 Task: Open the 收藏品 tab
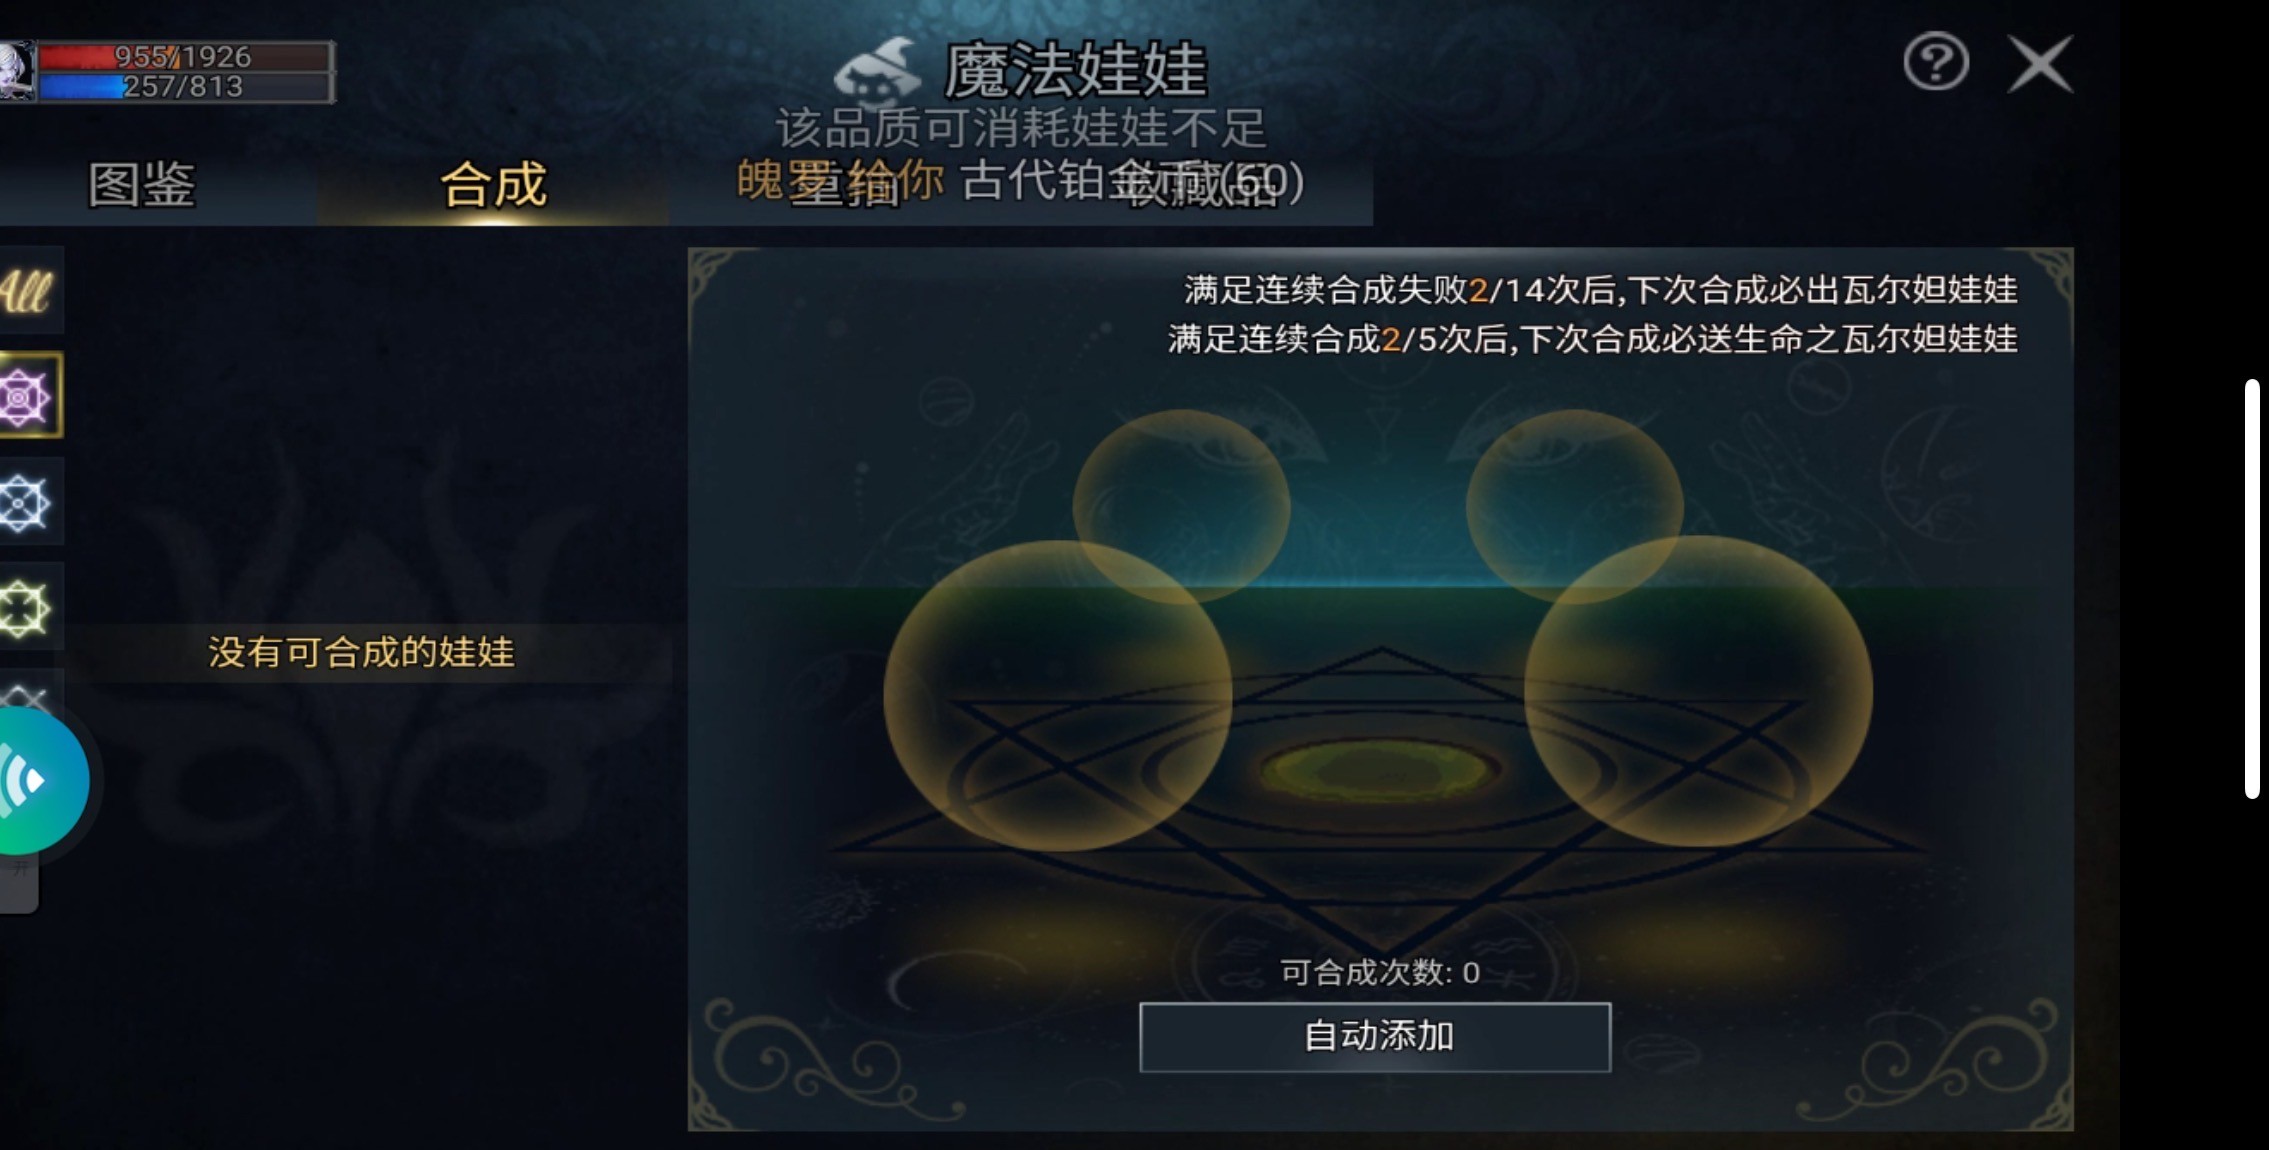tap(1200, 185)
